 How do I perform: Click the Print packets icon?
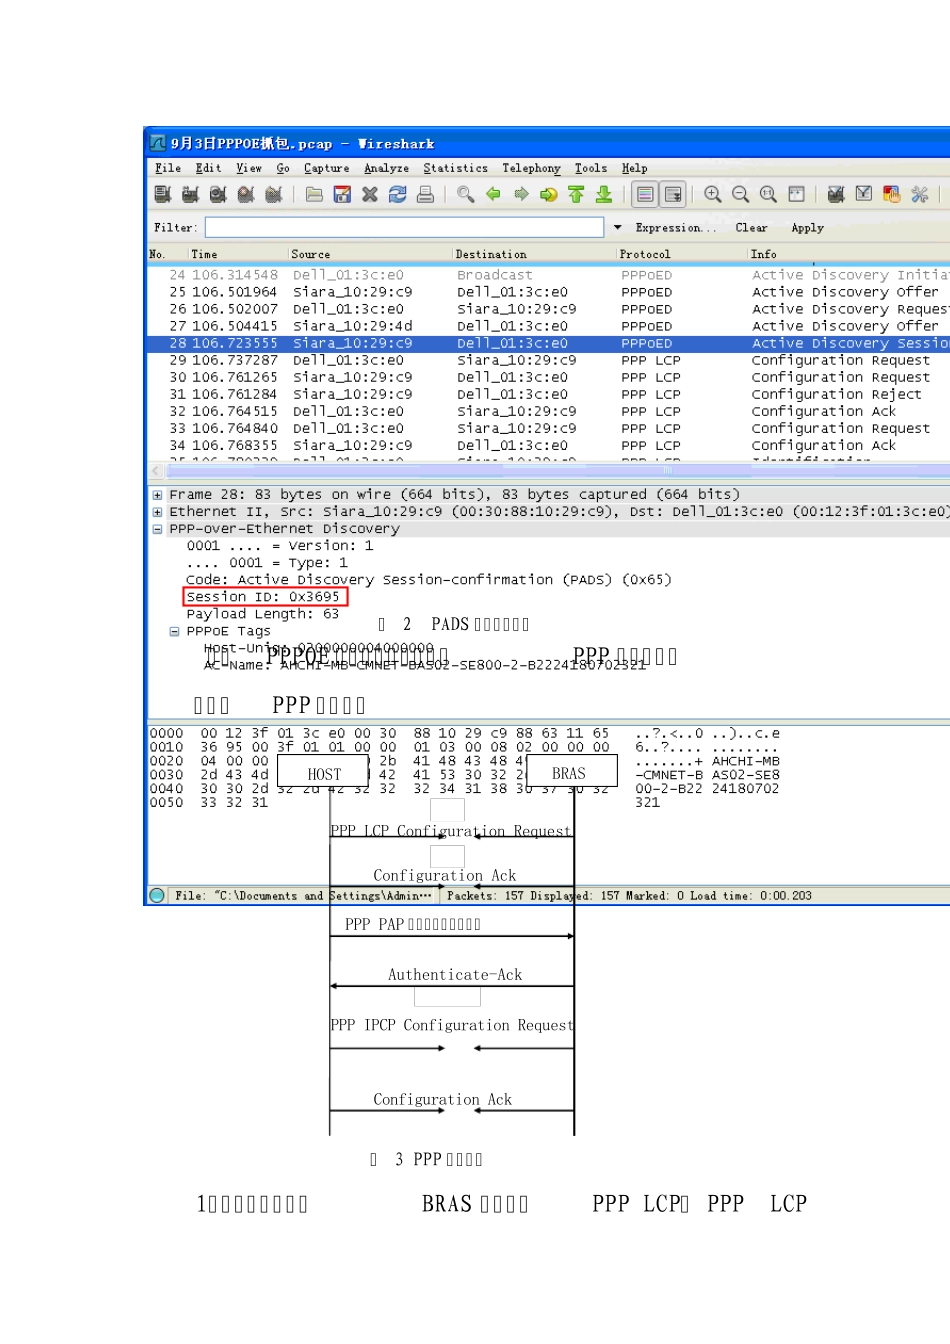(x=425, y=194)
